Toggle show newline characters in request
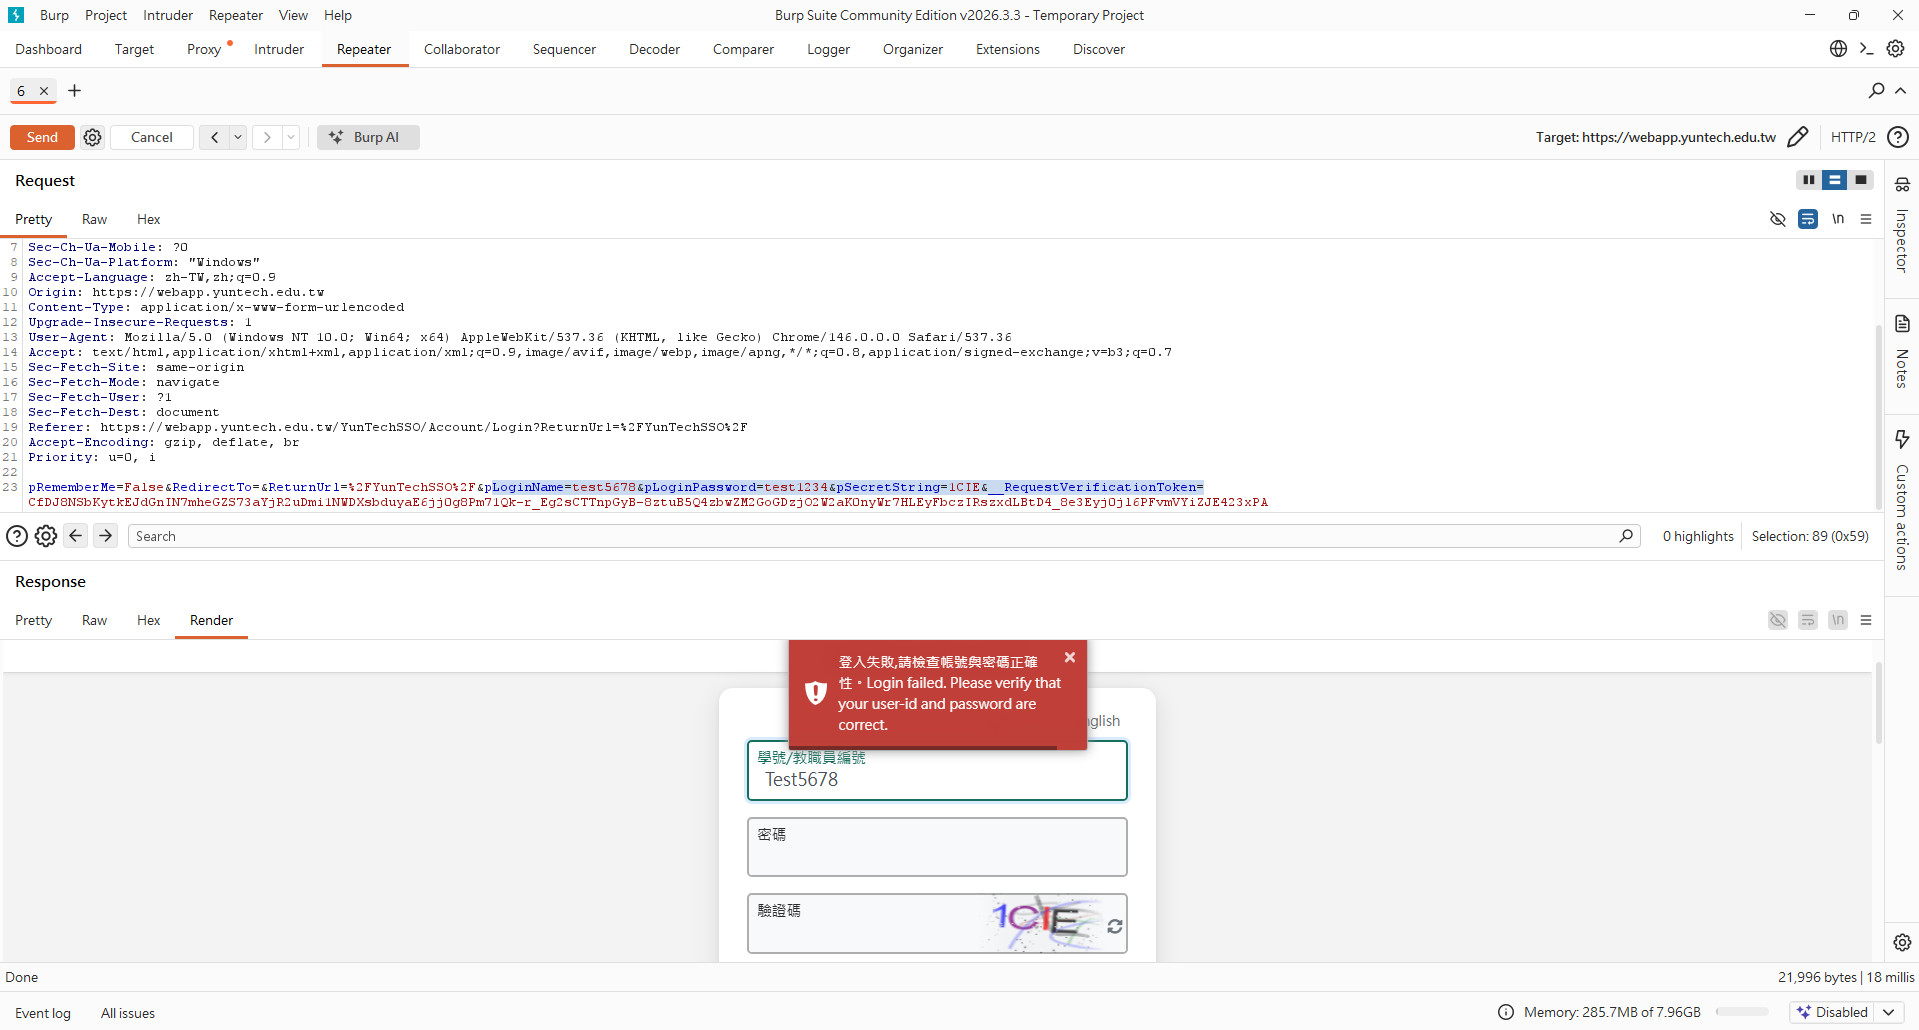 coord(1838,219)
